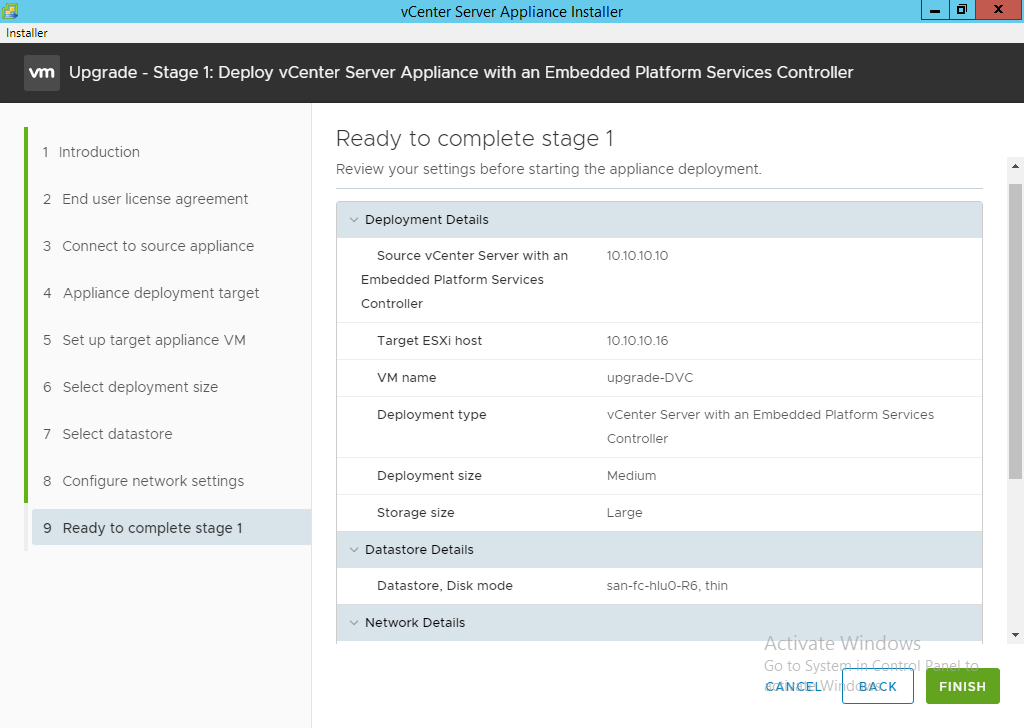1024x728 pixels.
Task: Click the vertical scrollbar thumb
Action: [x=1015, y=332]
